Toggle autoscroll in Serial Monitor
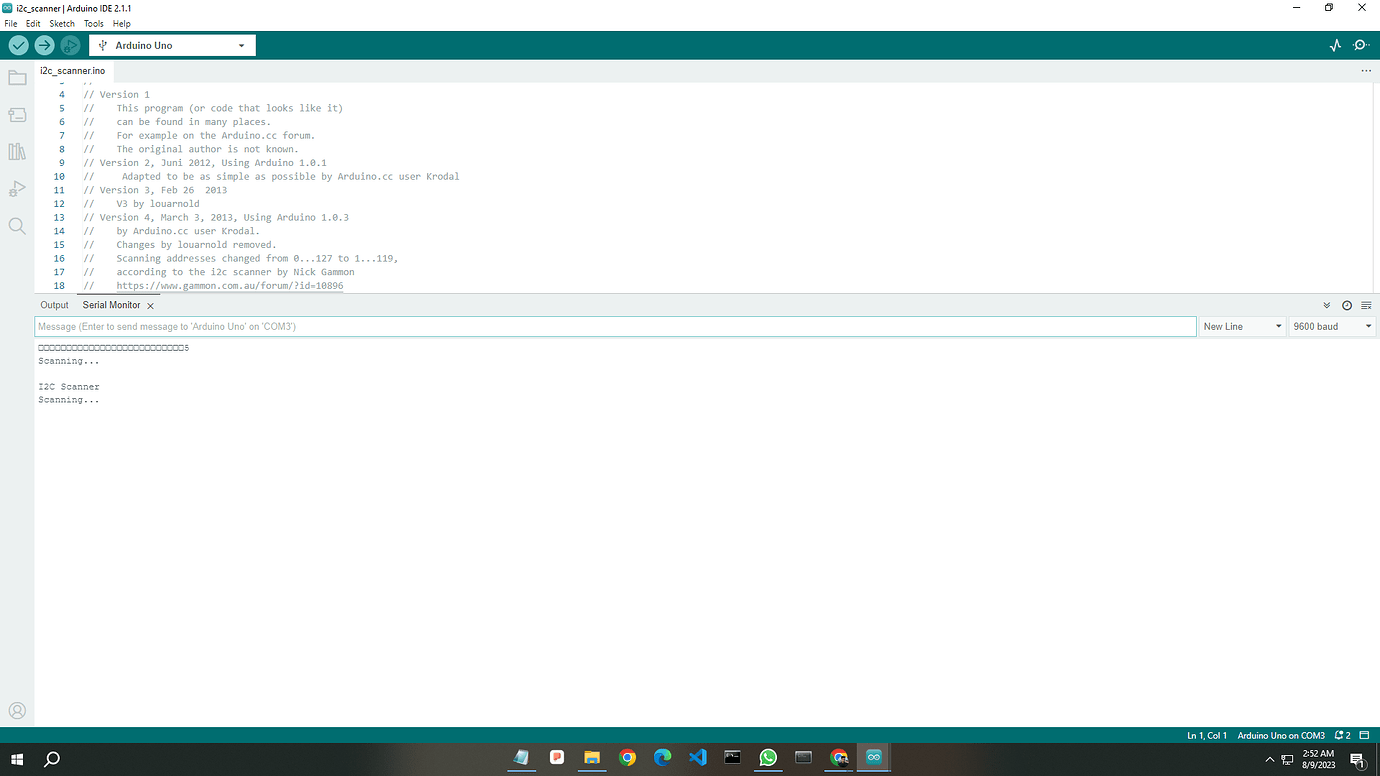Image resolution: width=1380 pixels, height=776 pixels. 1327,305
